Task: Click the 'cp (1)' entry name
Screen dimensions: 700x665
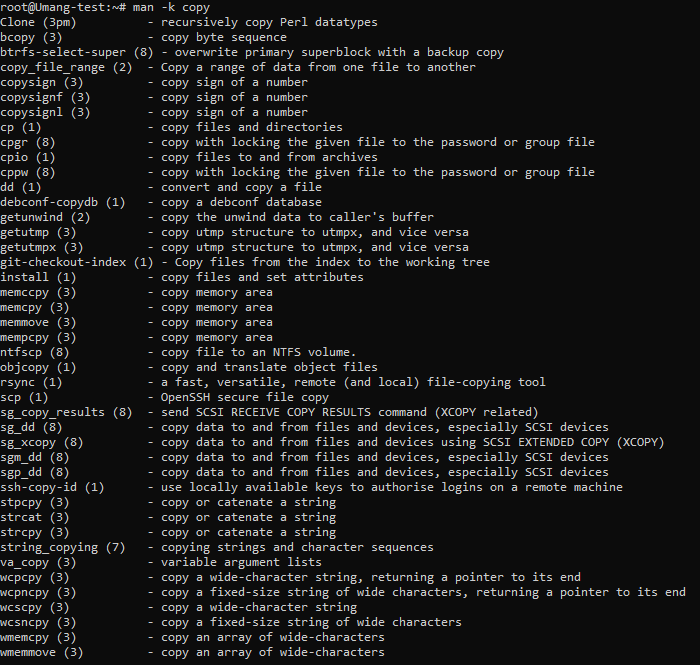Action: click(21, 127)
